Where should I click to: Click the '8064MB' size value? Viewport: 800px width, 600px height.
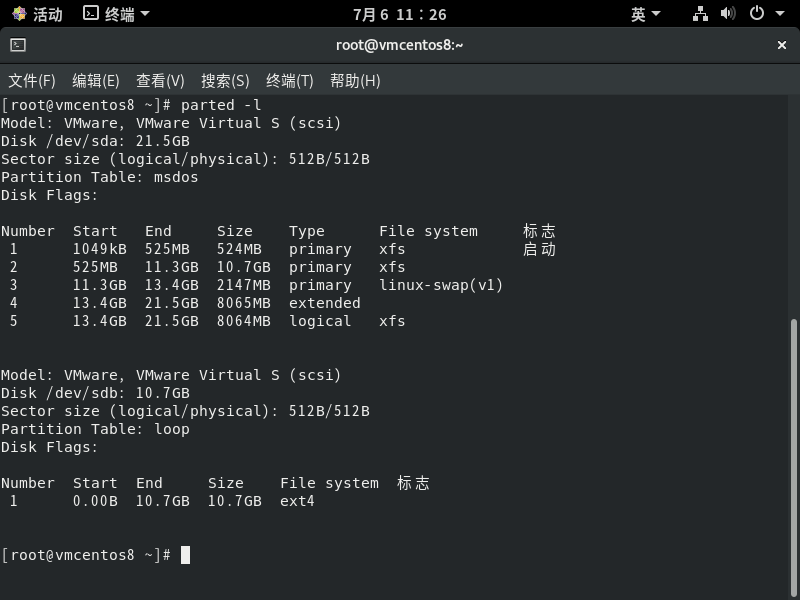(x=244, y=321)
